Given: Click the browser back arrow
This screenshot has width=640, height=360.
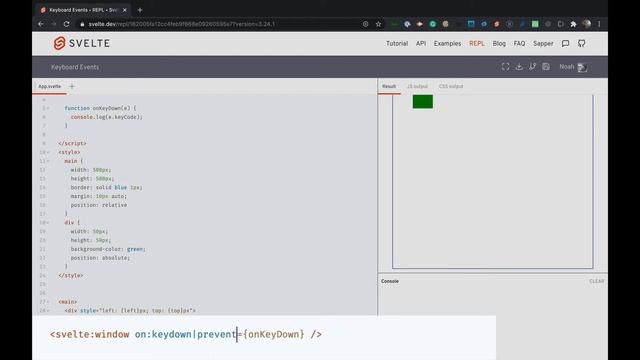Looking at the screenshot, I should pos(41,24).
